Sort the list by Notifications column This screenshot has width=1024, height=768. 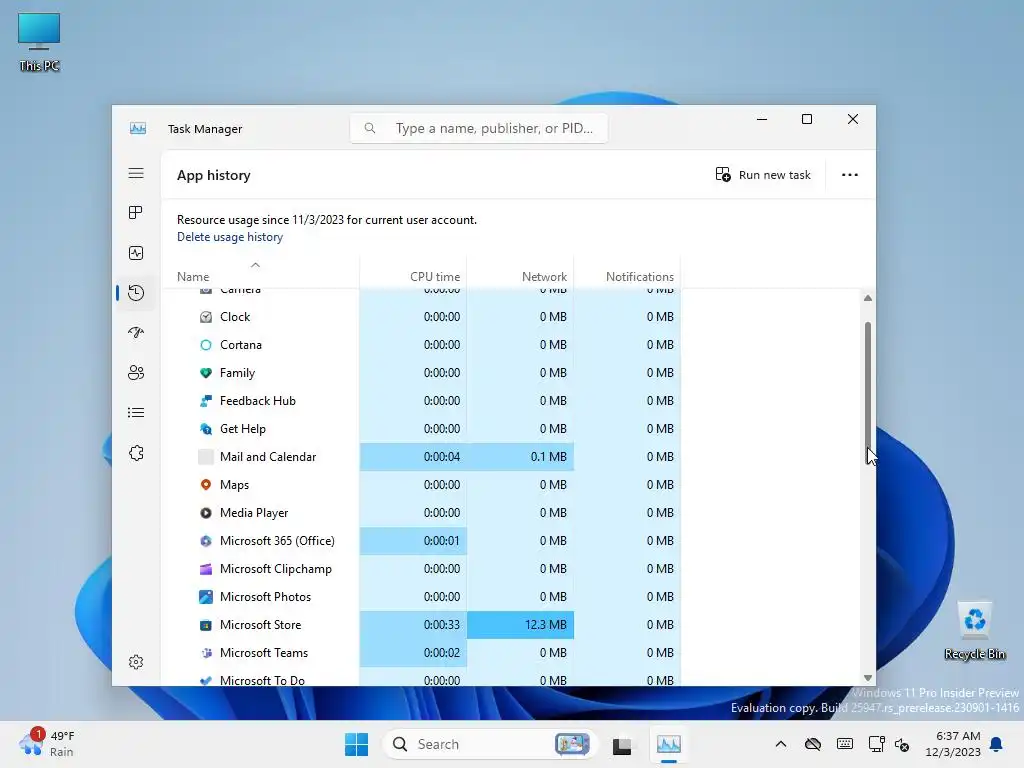639,277
